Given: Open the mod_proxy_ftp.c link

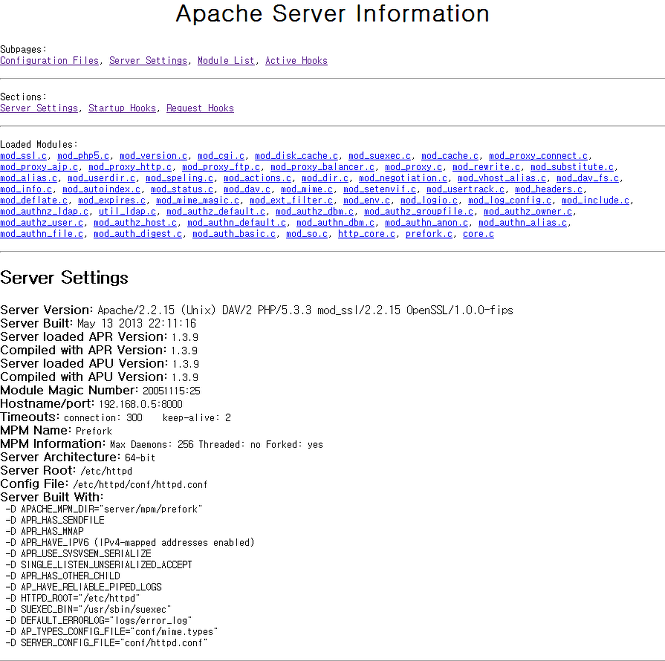Looking at the screenshot, I should (221, 167).
